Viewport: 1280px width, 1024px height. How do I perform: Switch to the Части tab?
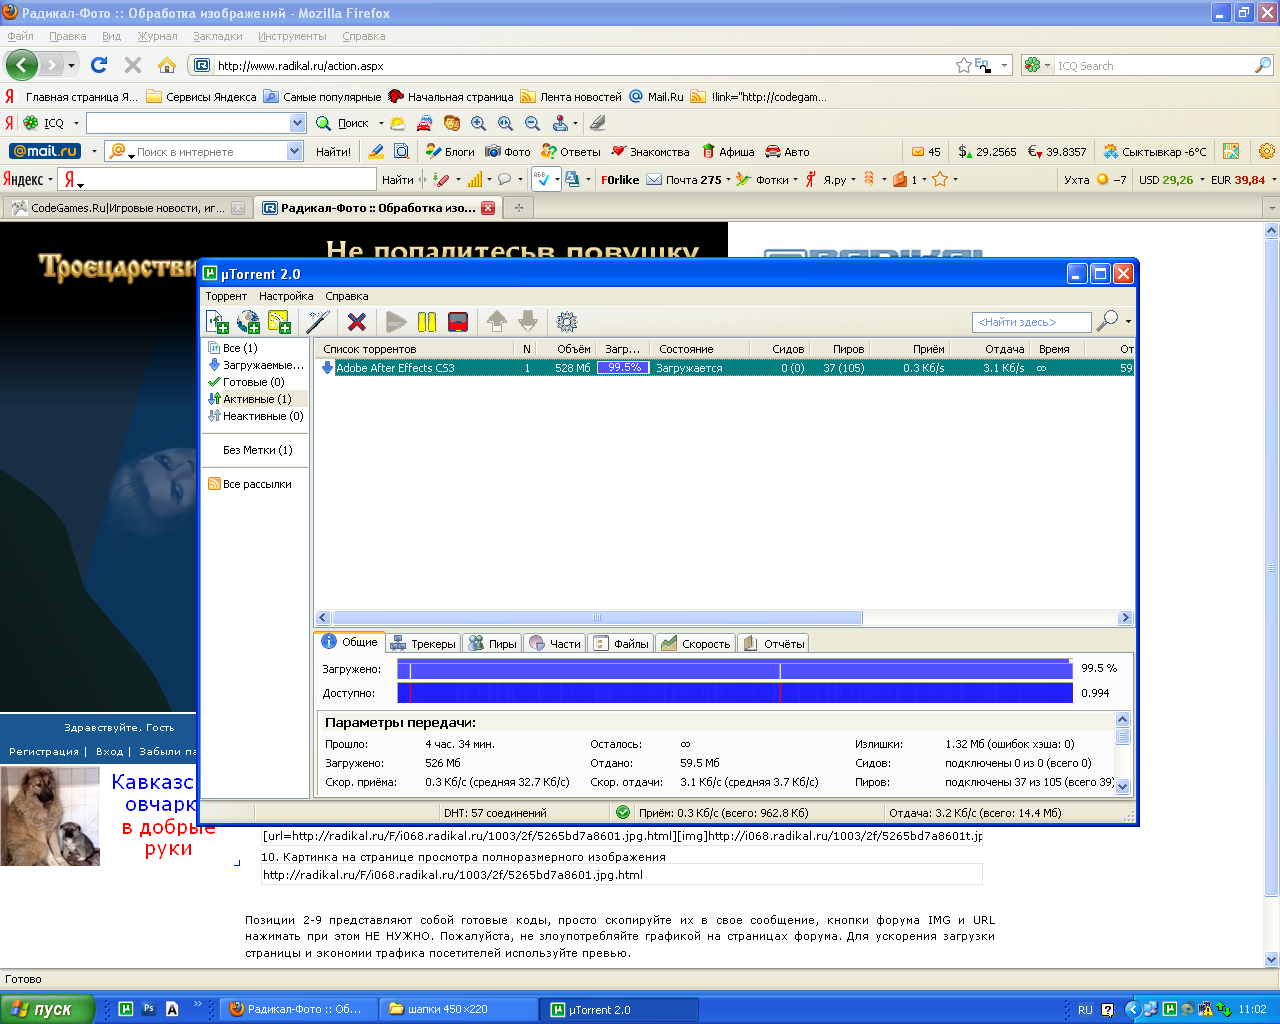[555, 644]
